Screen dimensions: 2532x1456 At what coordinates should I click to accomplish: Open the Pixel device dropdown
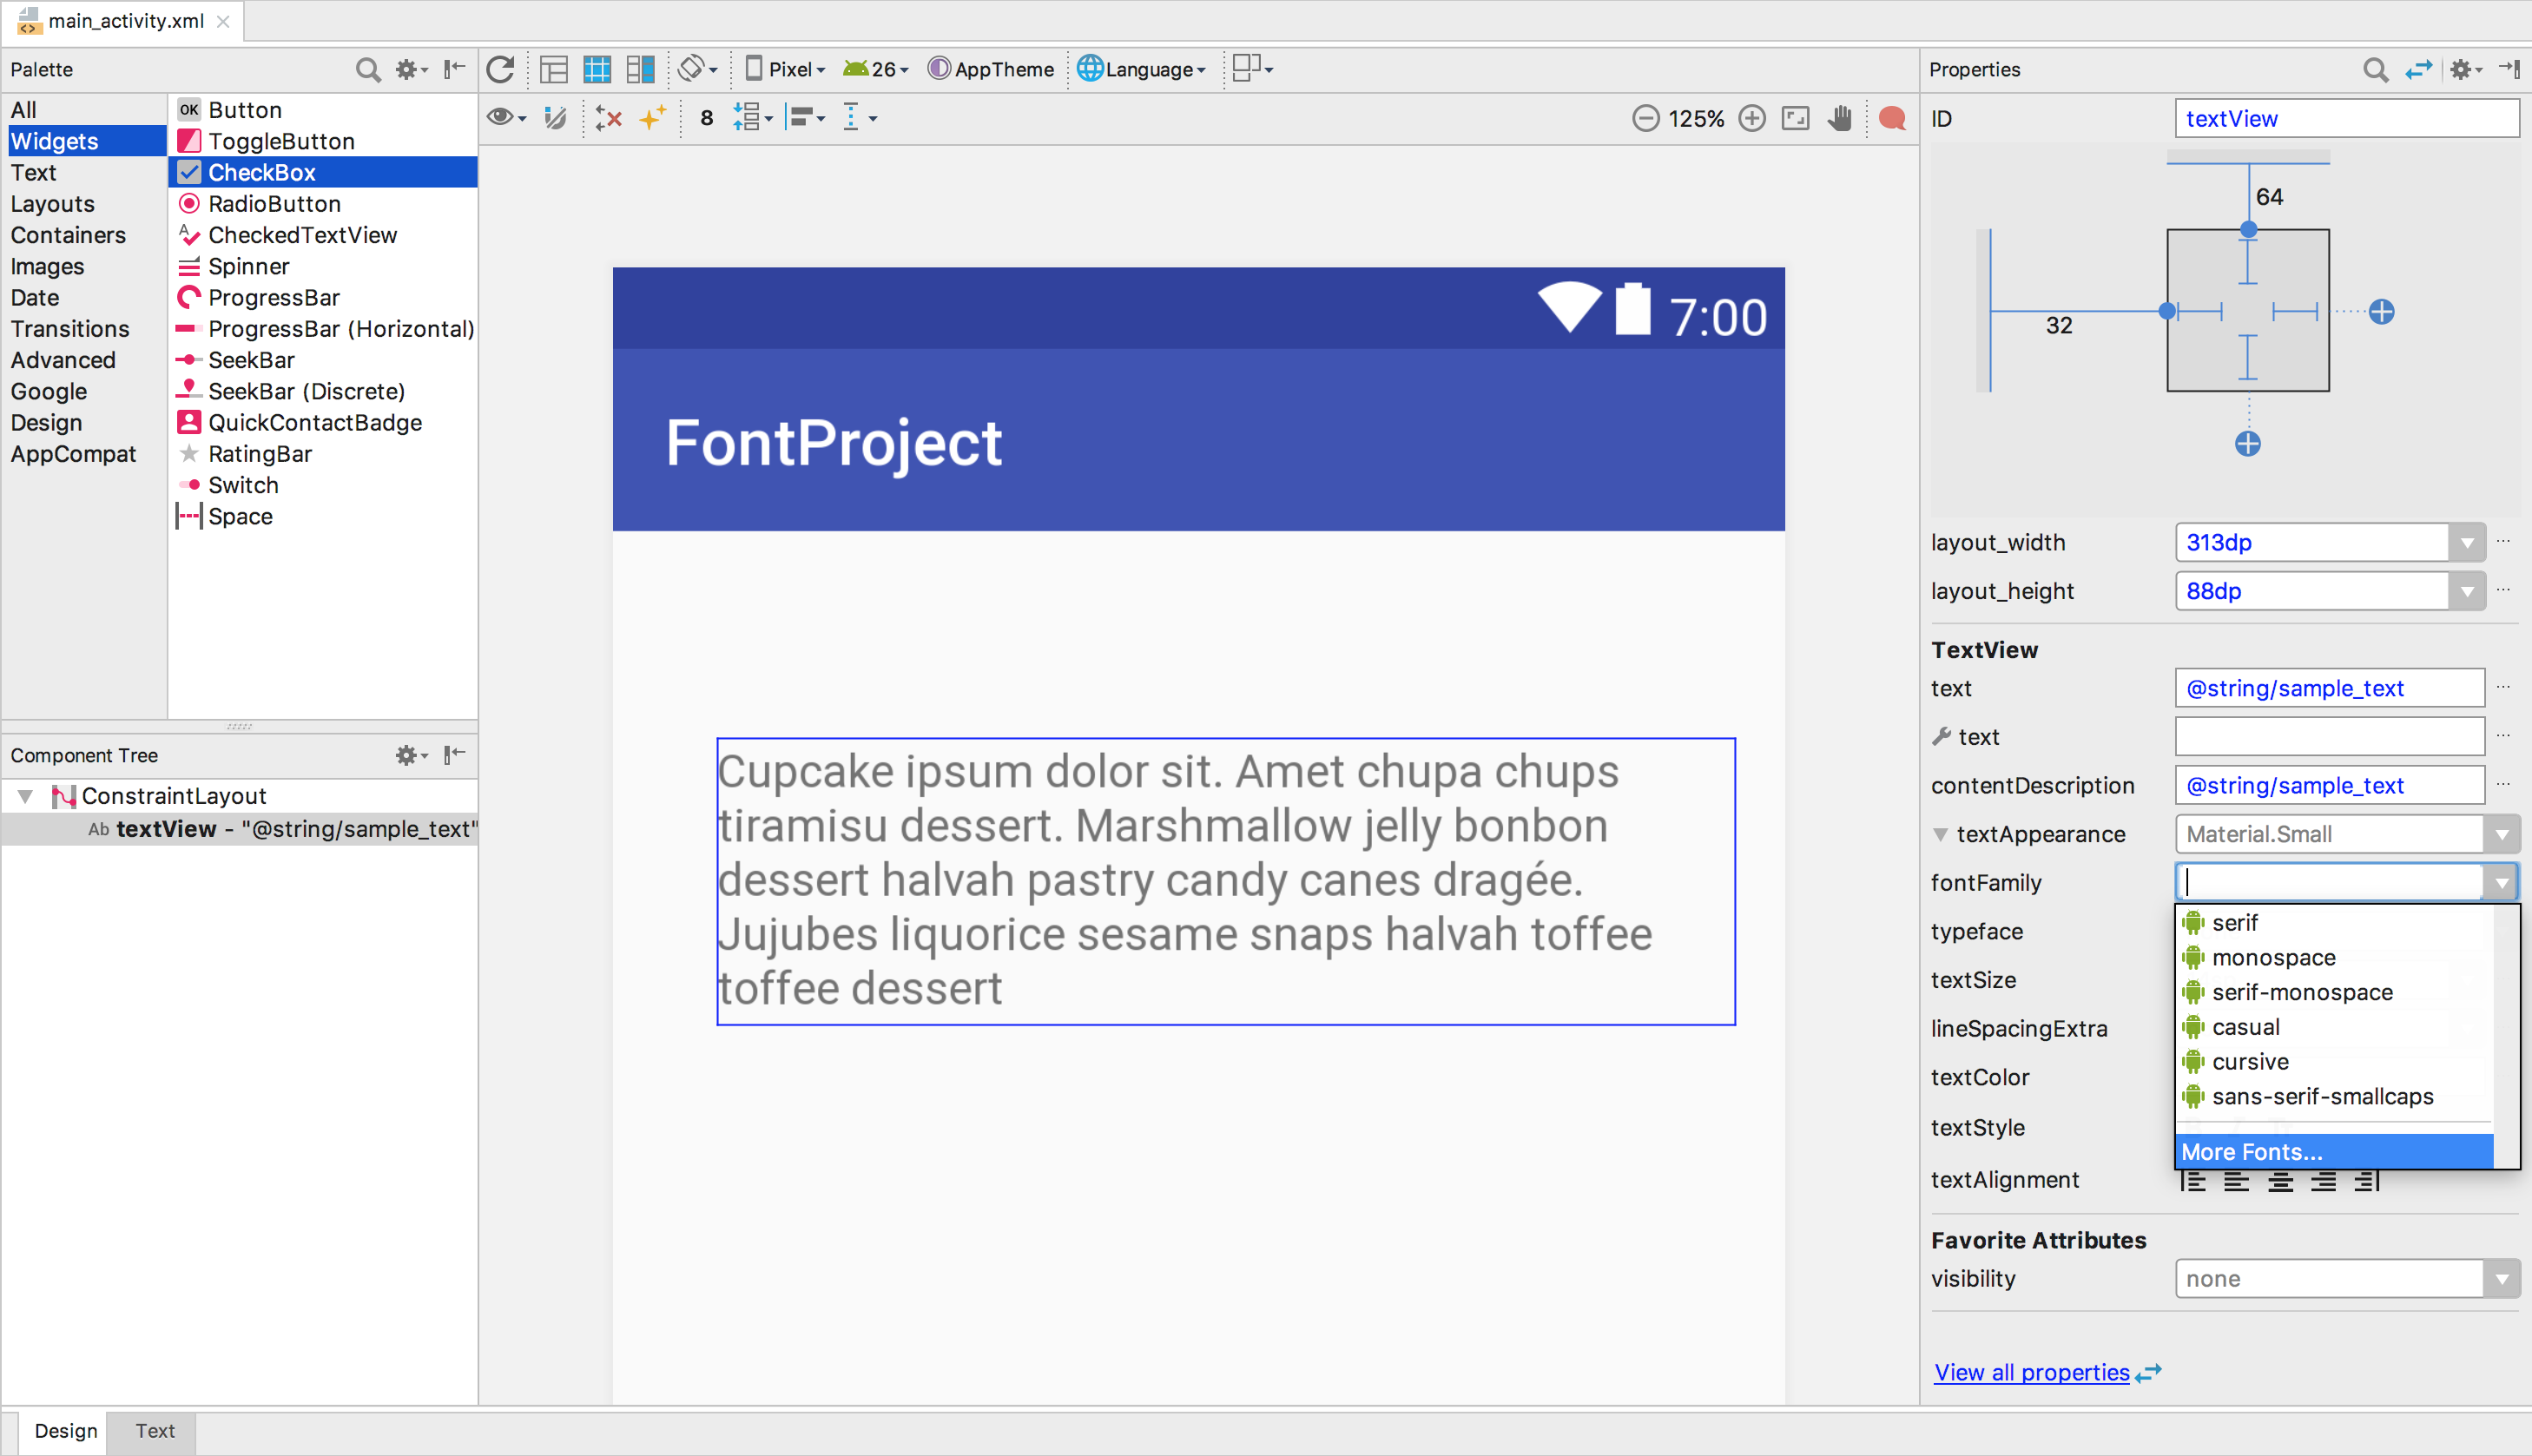pos(784,69)
